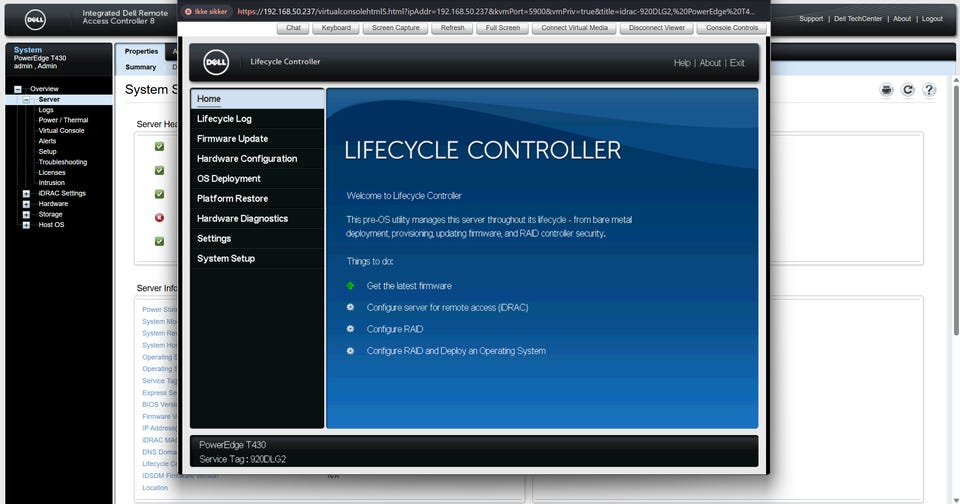Click the print icon in iDRAC page
This screenshot has height=504, width=960.
[x=886, y=90]
